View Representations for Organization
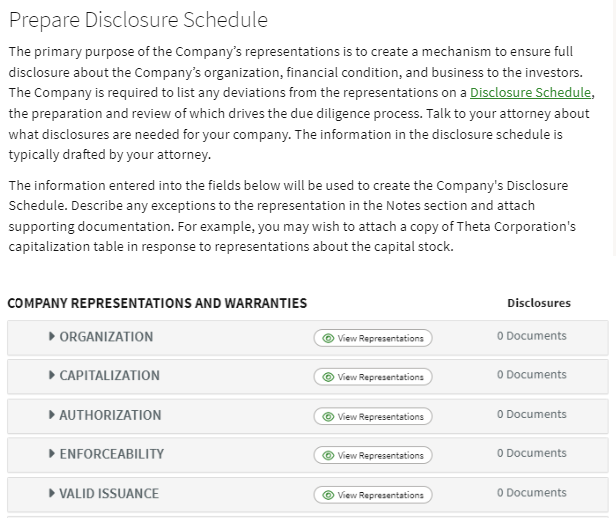The height and width of the screenshot is (518, 616). click(373, 338)
